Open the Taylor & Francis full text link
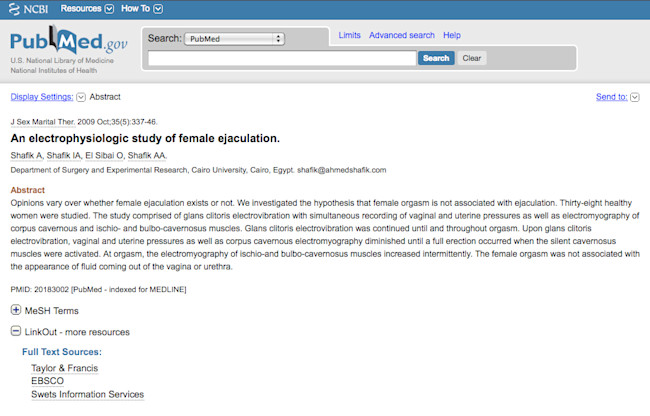Viewport: 650px width, 416px height. click(65, 368)
